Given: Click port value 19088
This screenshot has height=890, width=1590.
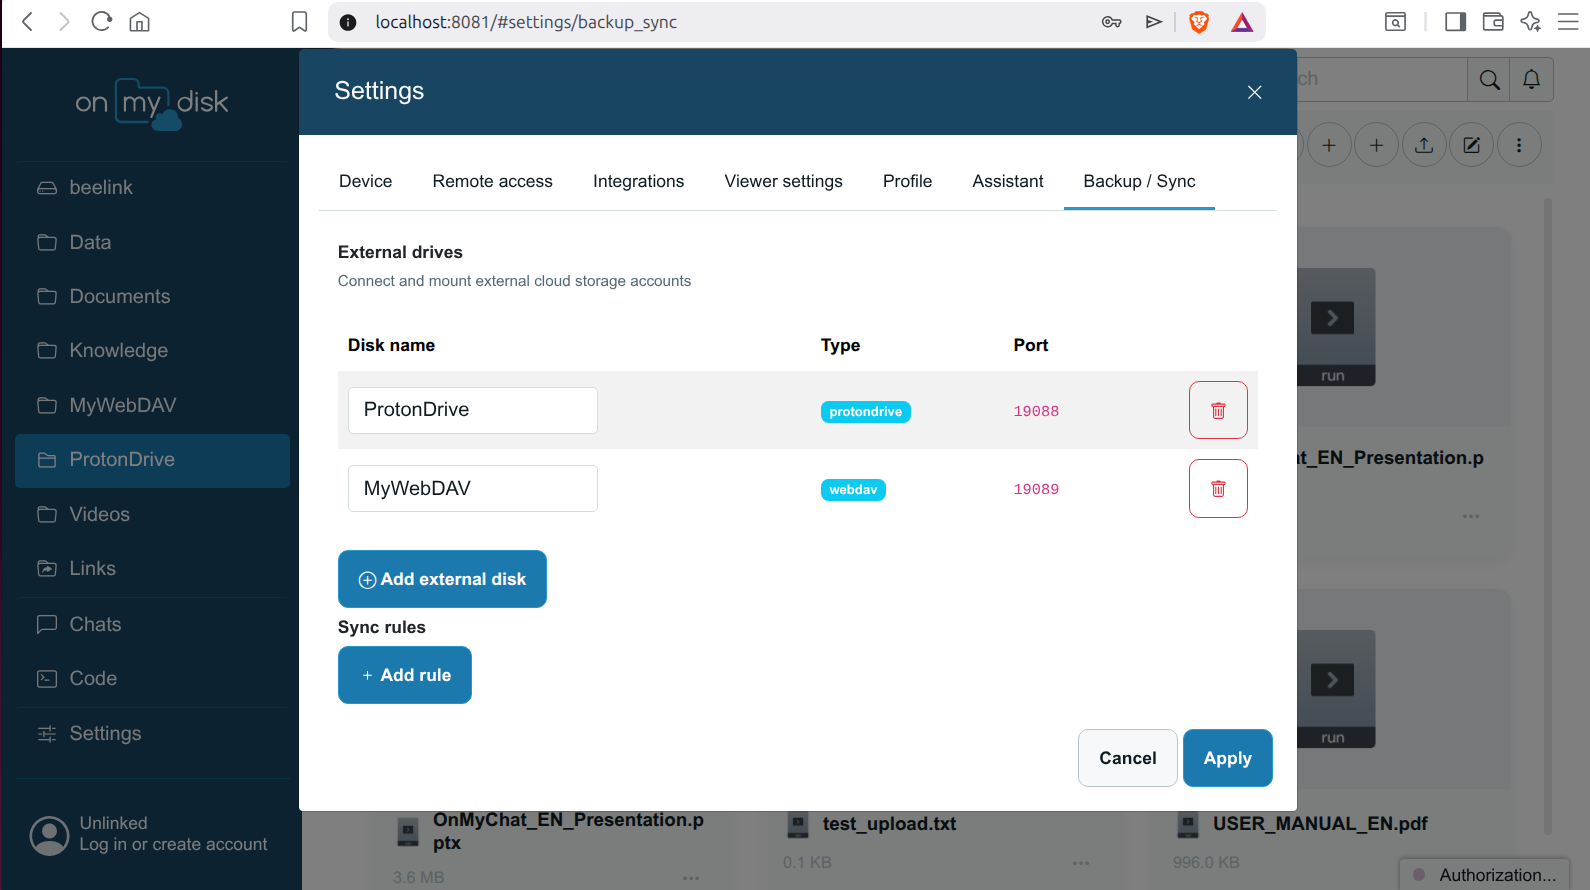Looking at the screenshot, I should click(1036, 411).
